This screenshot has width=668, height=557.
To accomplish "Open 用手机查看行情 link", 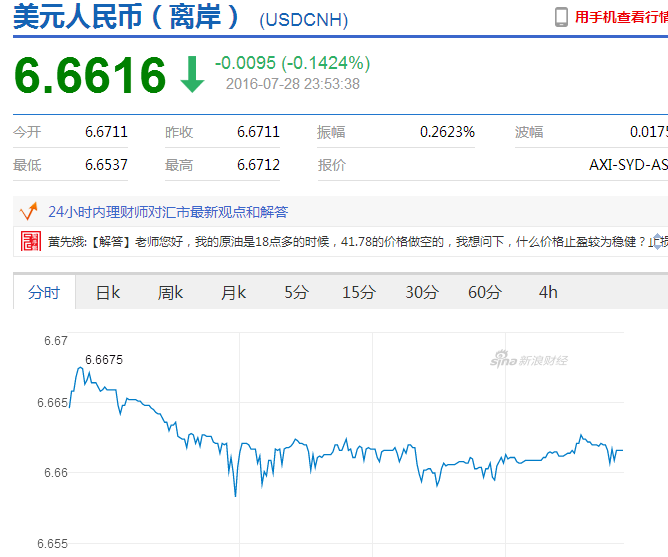I will (x=621, y=17).
